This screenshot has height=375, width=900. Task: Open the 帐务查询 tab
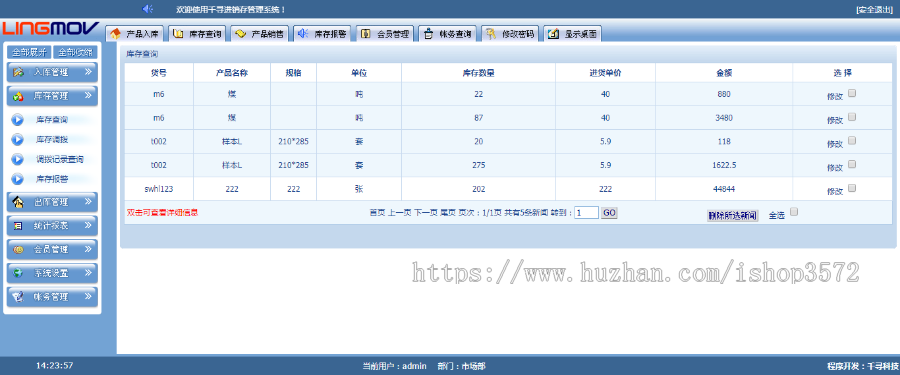[448, 34]
